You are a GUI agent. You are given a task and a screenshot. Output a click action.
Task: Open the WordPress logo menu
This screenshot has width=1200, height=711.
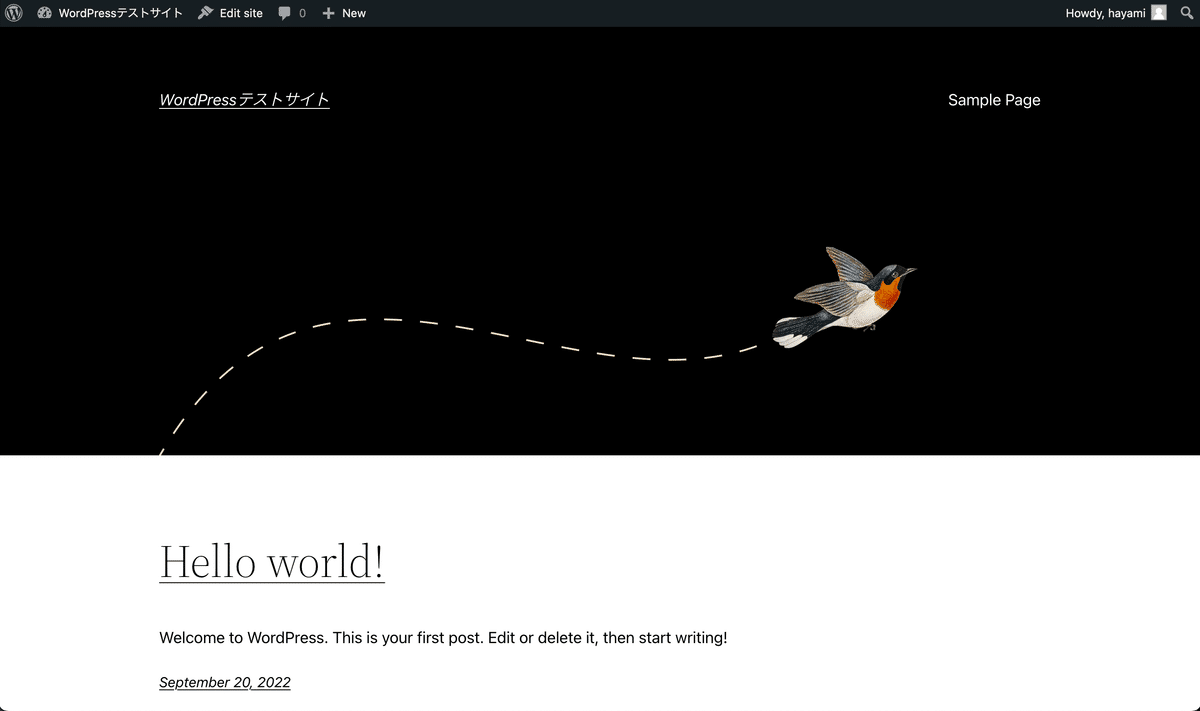(14, 13)
